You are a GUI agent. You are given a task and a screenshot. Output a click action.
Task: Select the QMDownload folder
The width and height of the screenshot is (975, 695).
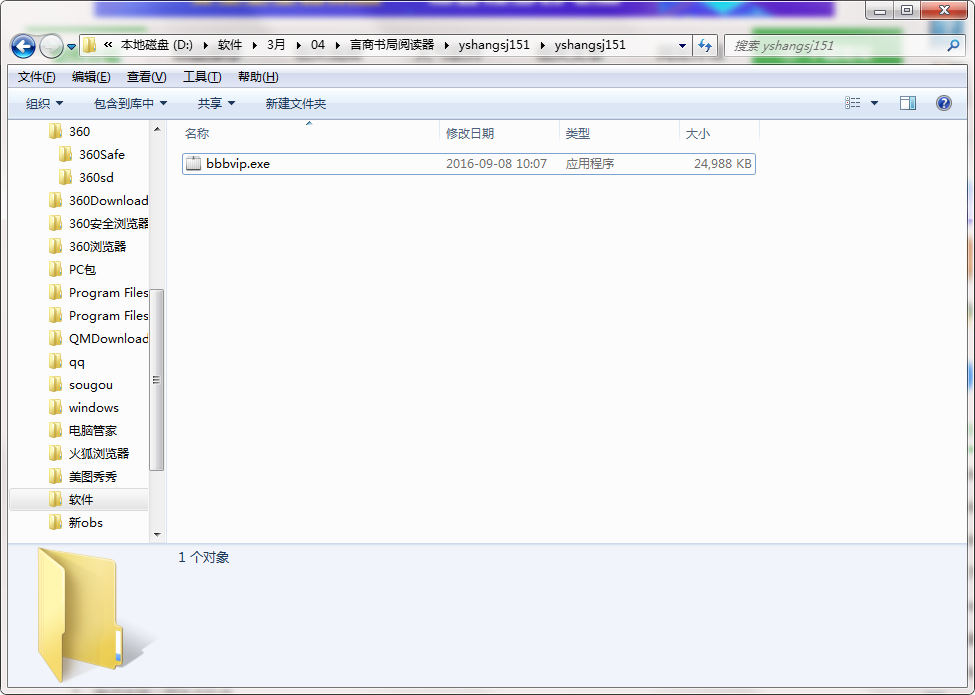coord(108,338)
